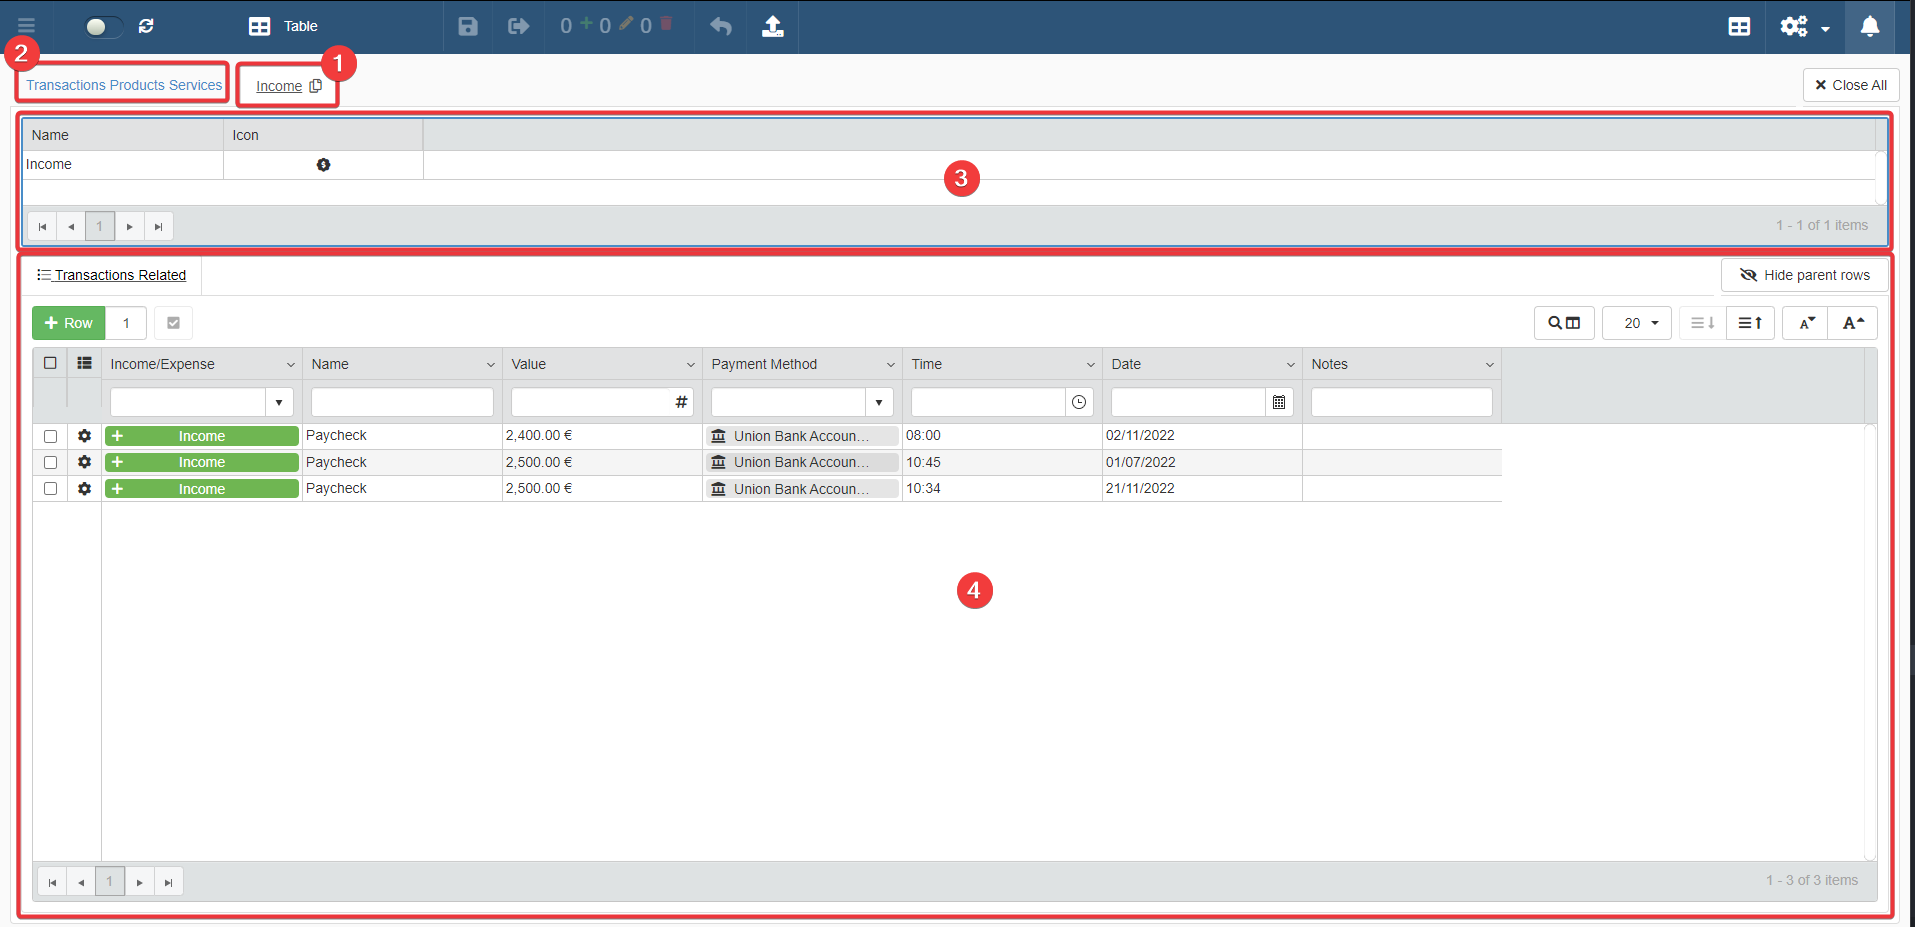
Task: Click the refresh icon in top bar
Action: (146, 26)
